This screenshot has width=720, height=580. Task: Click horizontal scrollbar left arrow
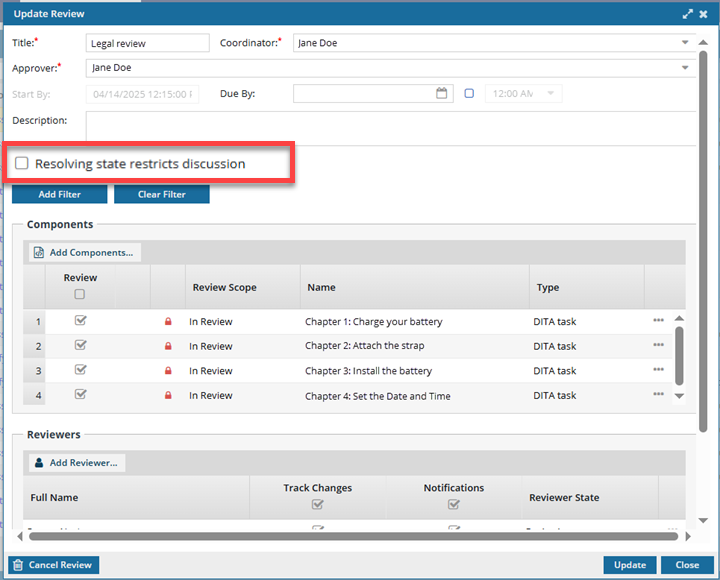[x=20, y=536]
